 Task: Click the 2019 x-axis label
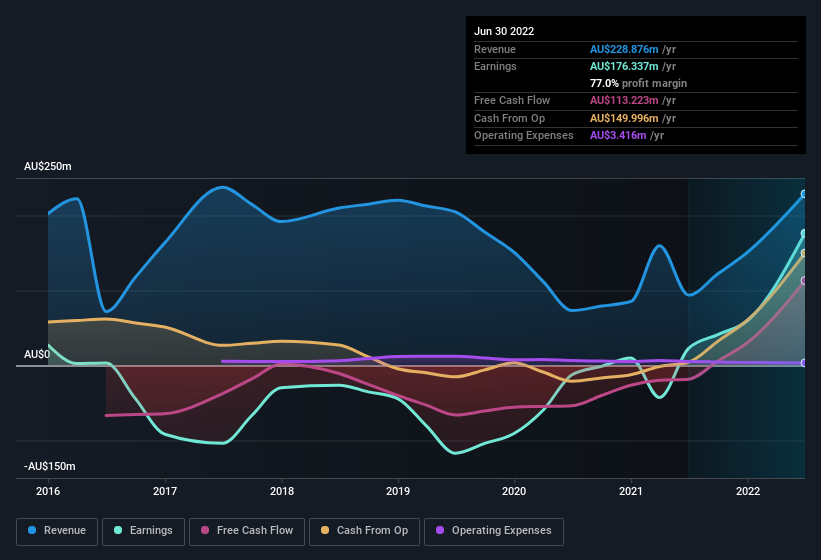click(x=398, y=491)
